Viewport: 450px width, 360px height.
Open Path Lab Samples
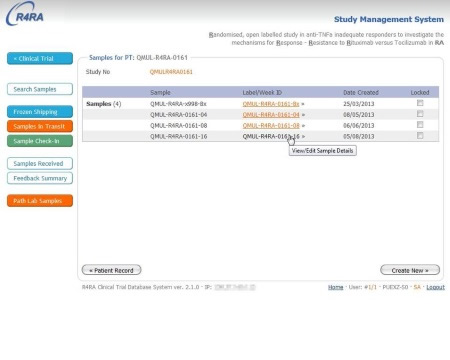(40, 201)
